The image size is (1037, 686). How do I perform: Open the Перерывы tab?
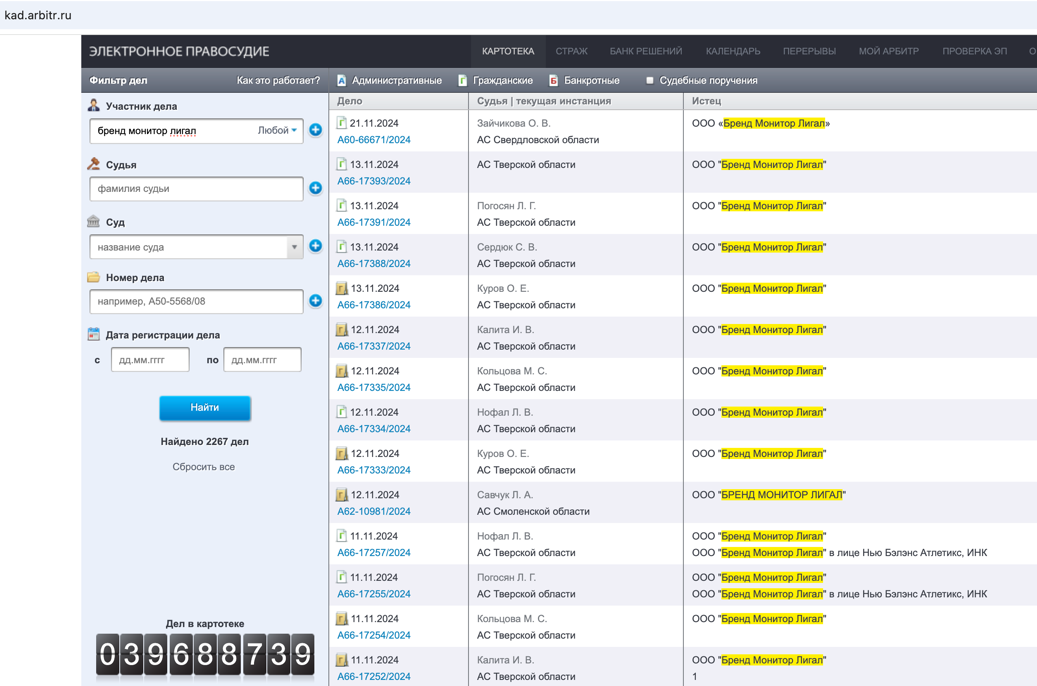[809, 51]
